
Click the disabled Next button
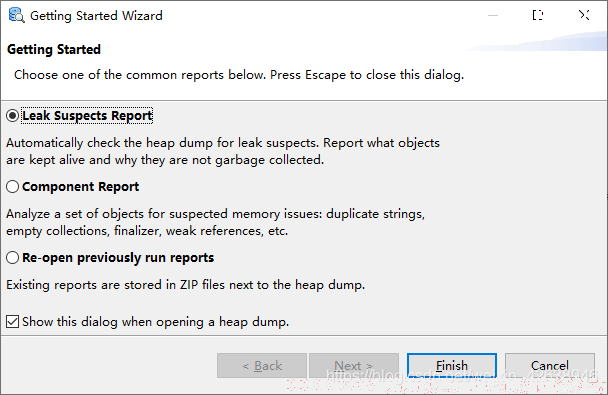click(x=354, y=365)
